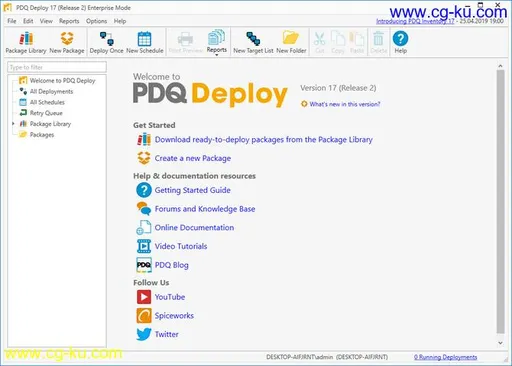The width and height of the screenshot is (512, 366).
Task: Click the question mark icon beside Getting Started Guide
Action: coord(144,190)
